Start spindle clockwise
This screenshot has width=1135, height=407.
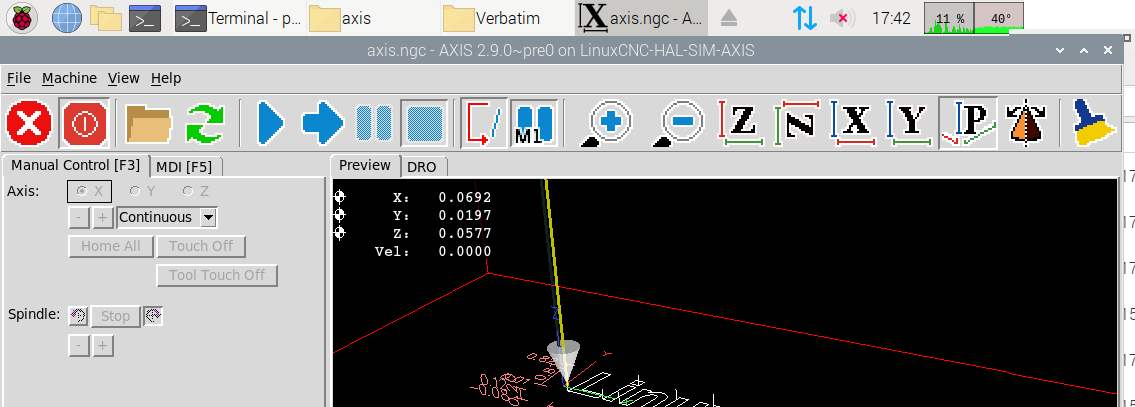(x=153, y=316)
